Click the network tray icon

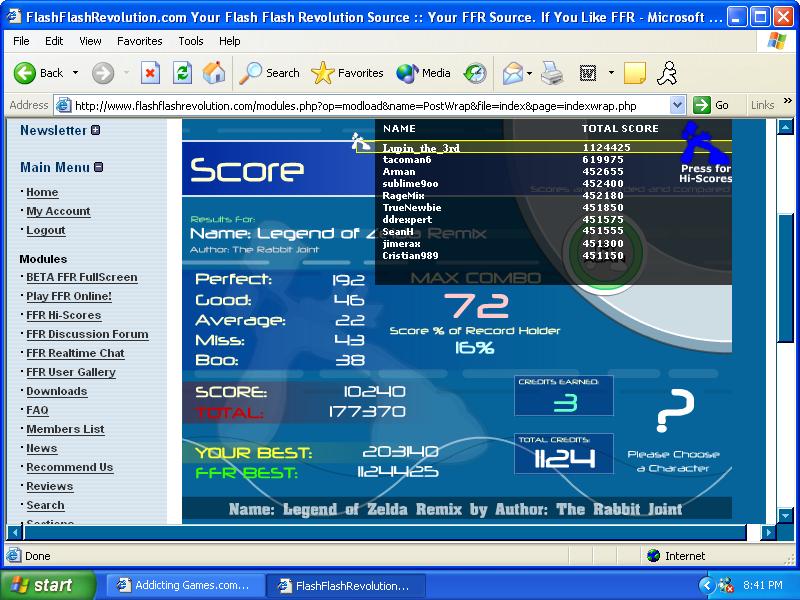(x=726, y=585)
